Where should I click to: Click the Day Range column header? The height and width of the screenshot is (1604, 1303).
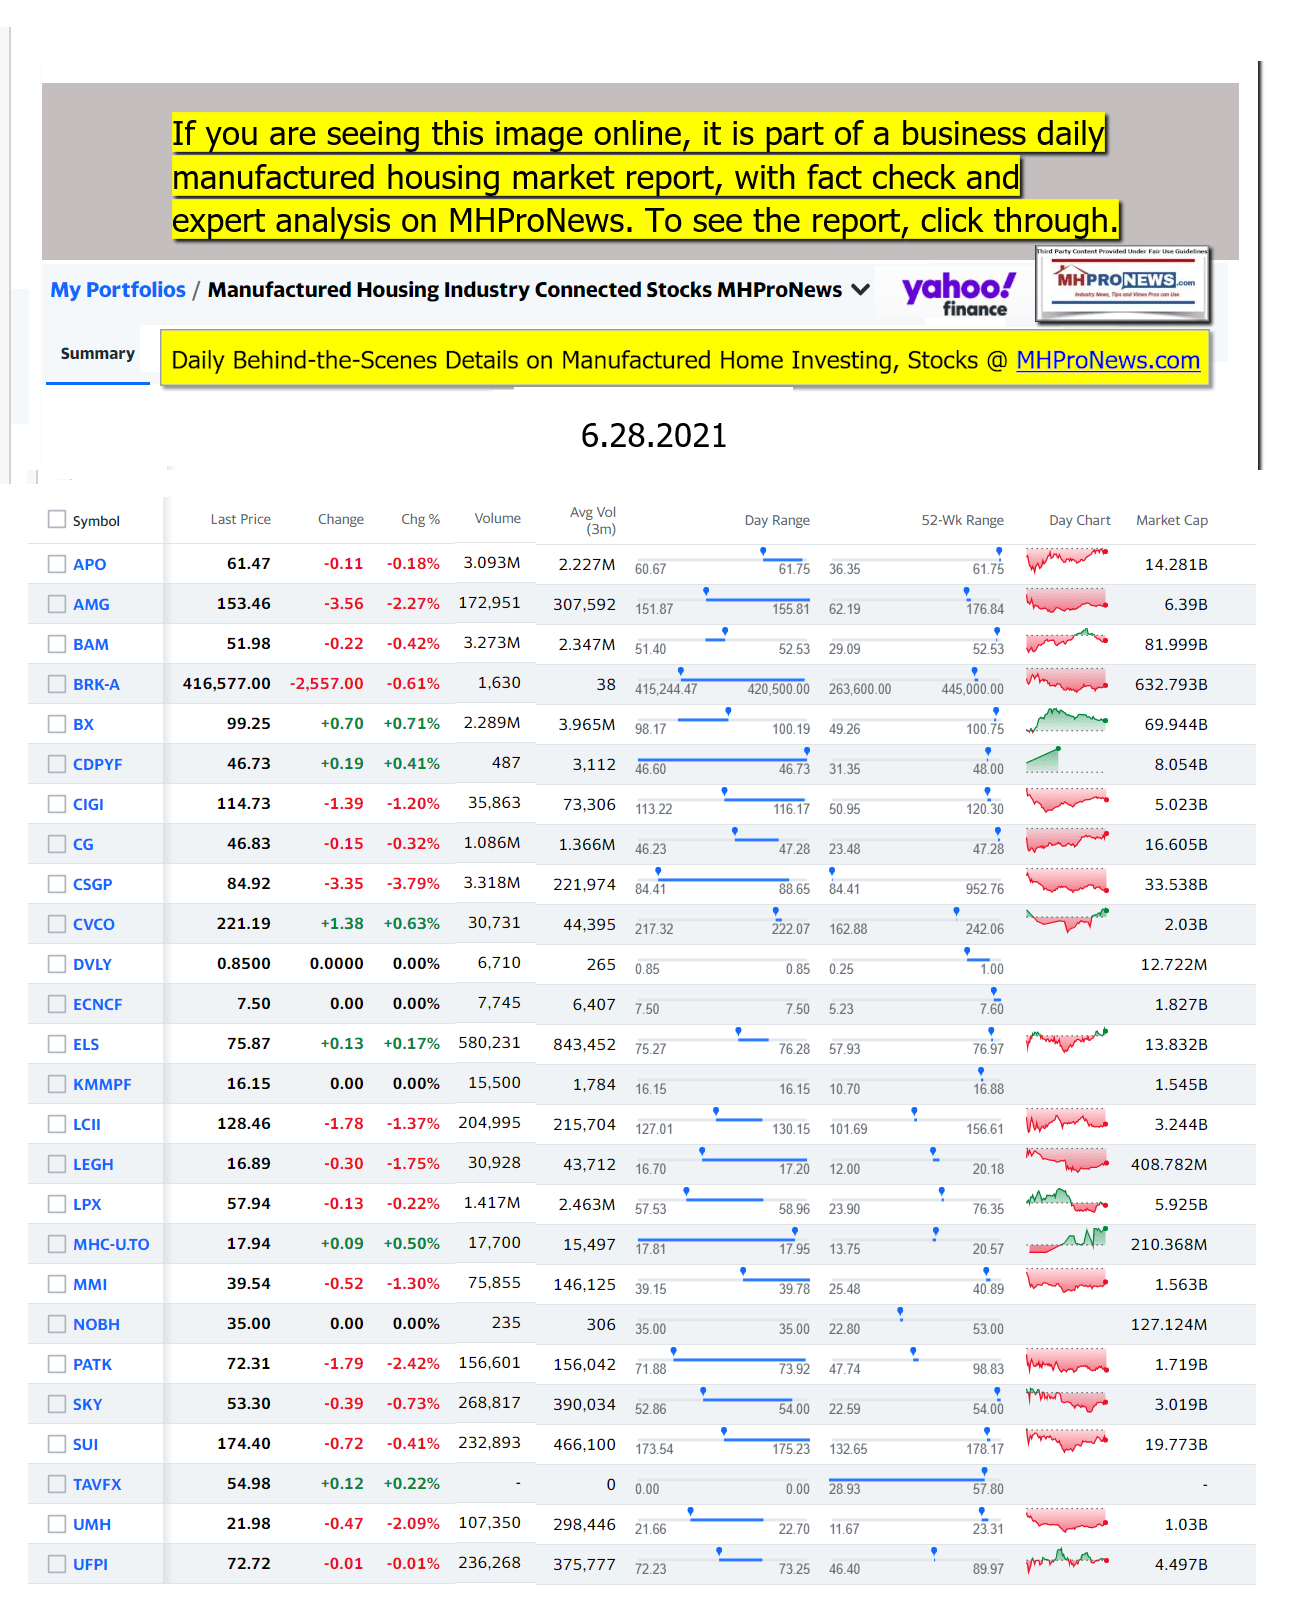(x=777, y=520)
